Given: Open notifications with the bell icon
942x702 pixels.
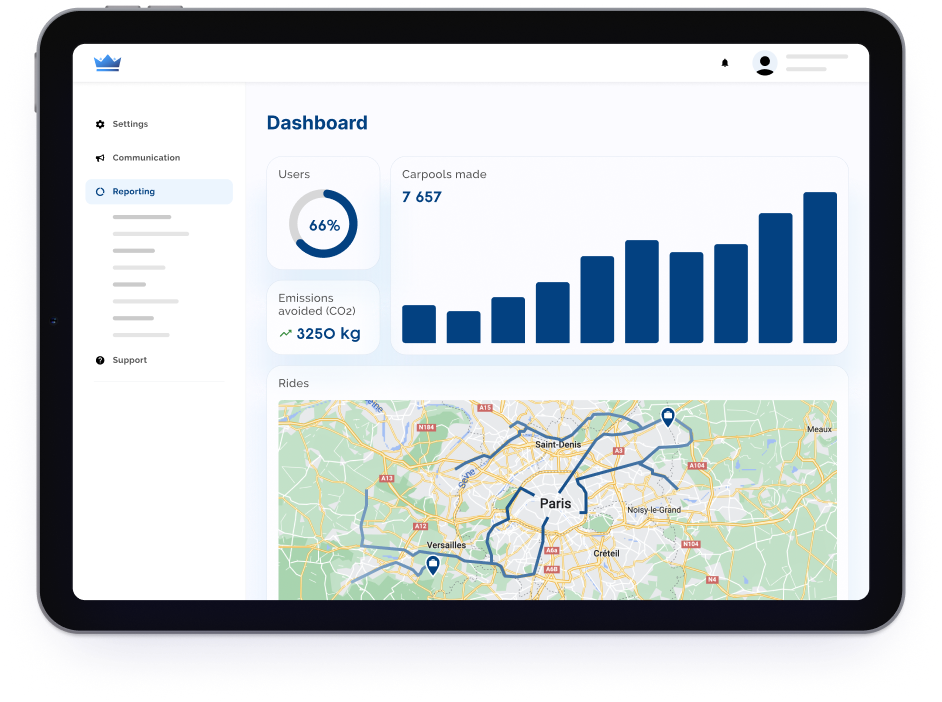Looking at the screenshot, I should coord(725,63).
